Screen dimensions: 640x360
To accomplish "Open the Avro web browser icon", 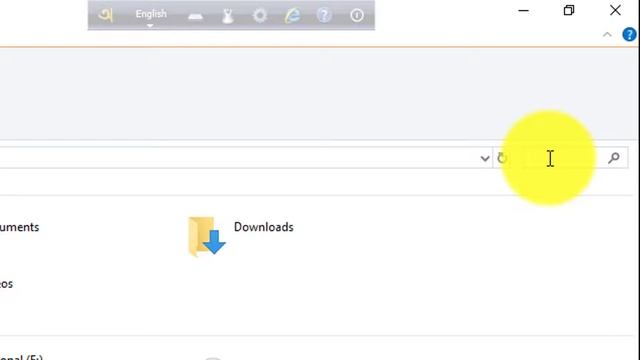I will tap(292, 16).
